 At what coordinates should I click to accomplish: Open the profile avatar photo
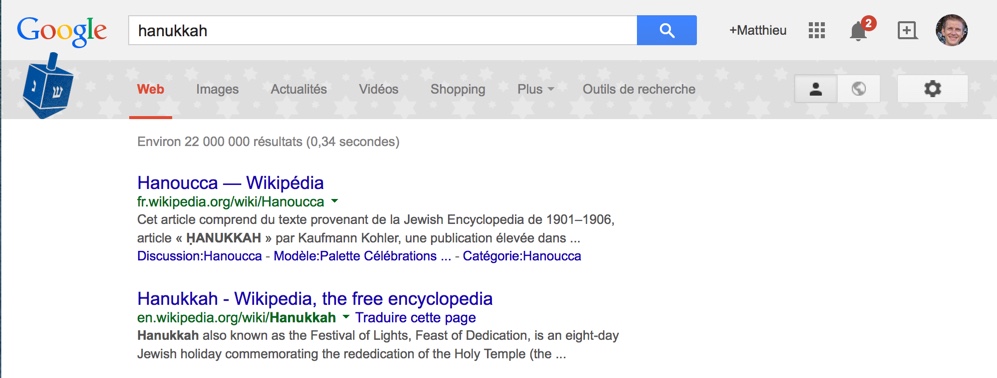point(952,30)
